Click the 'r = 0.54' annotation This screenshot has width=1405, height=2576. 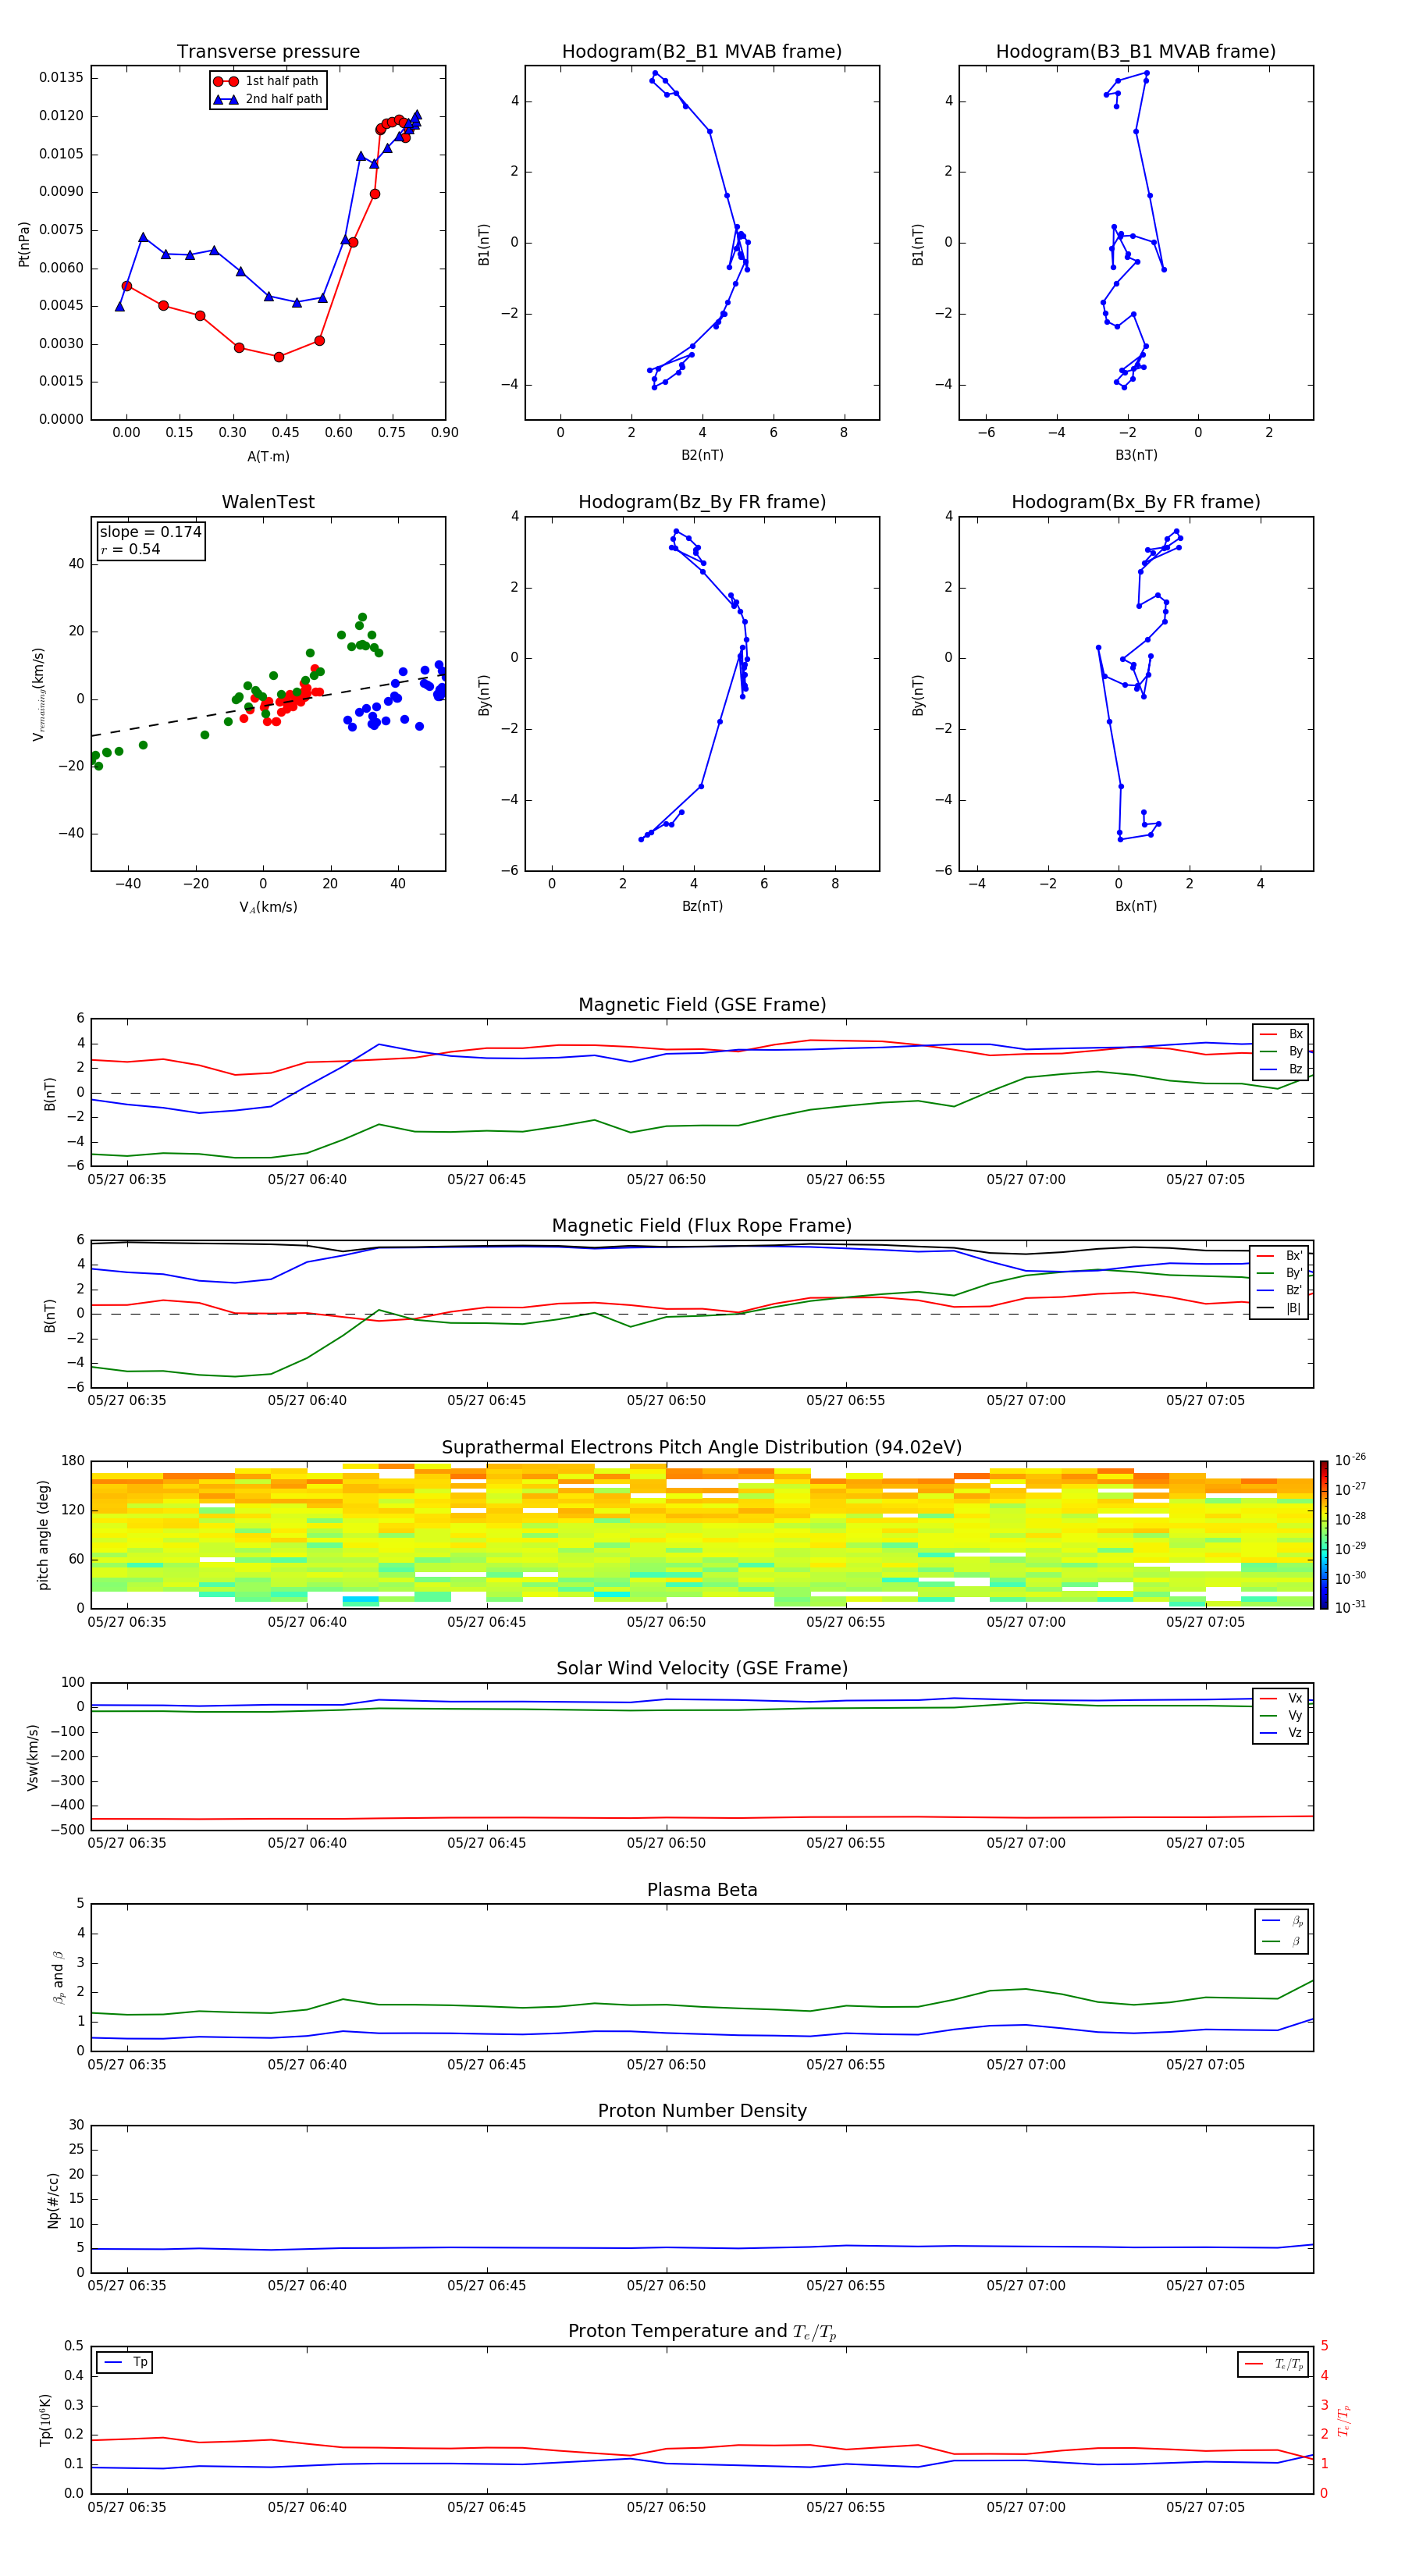130,549
